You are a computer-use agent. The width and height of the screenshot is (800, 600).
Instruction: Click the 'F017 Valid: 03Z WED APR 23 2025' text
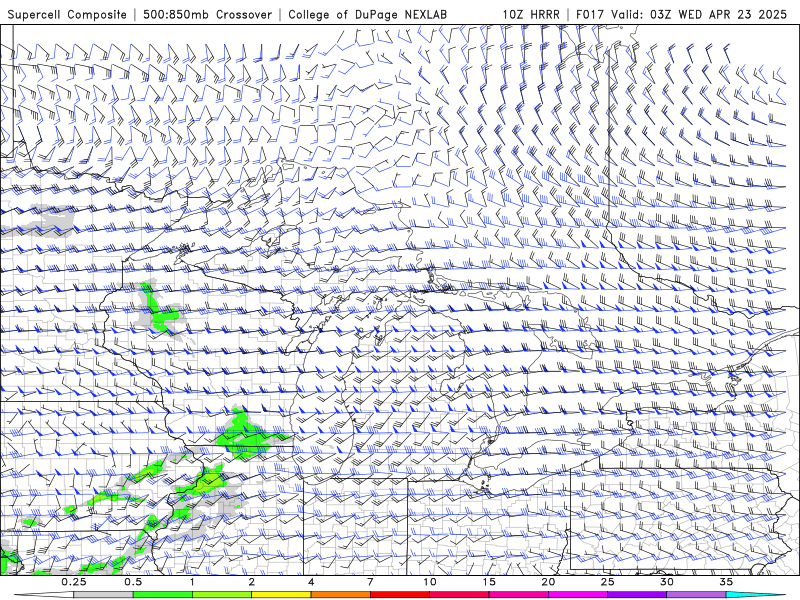point(682,15)
